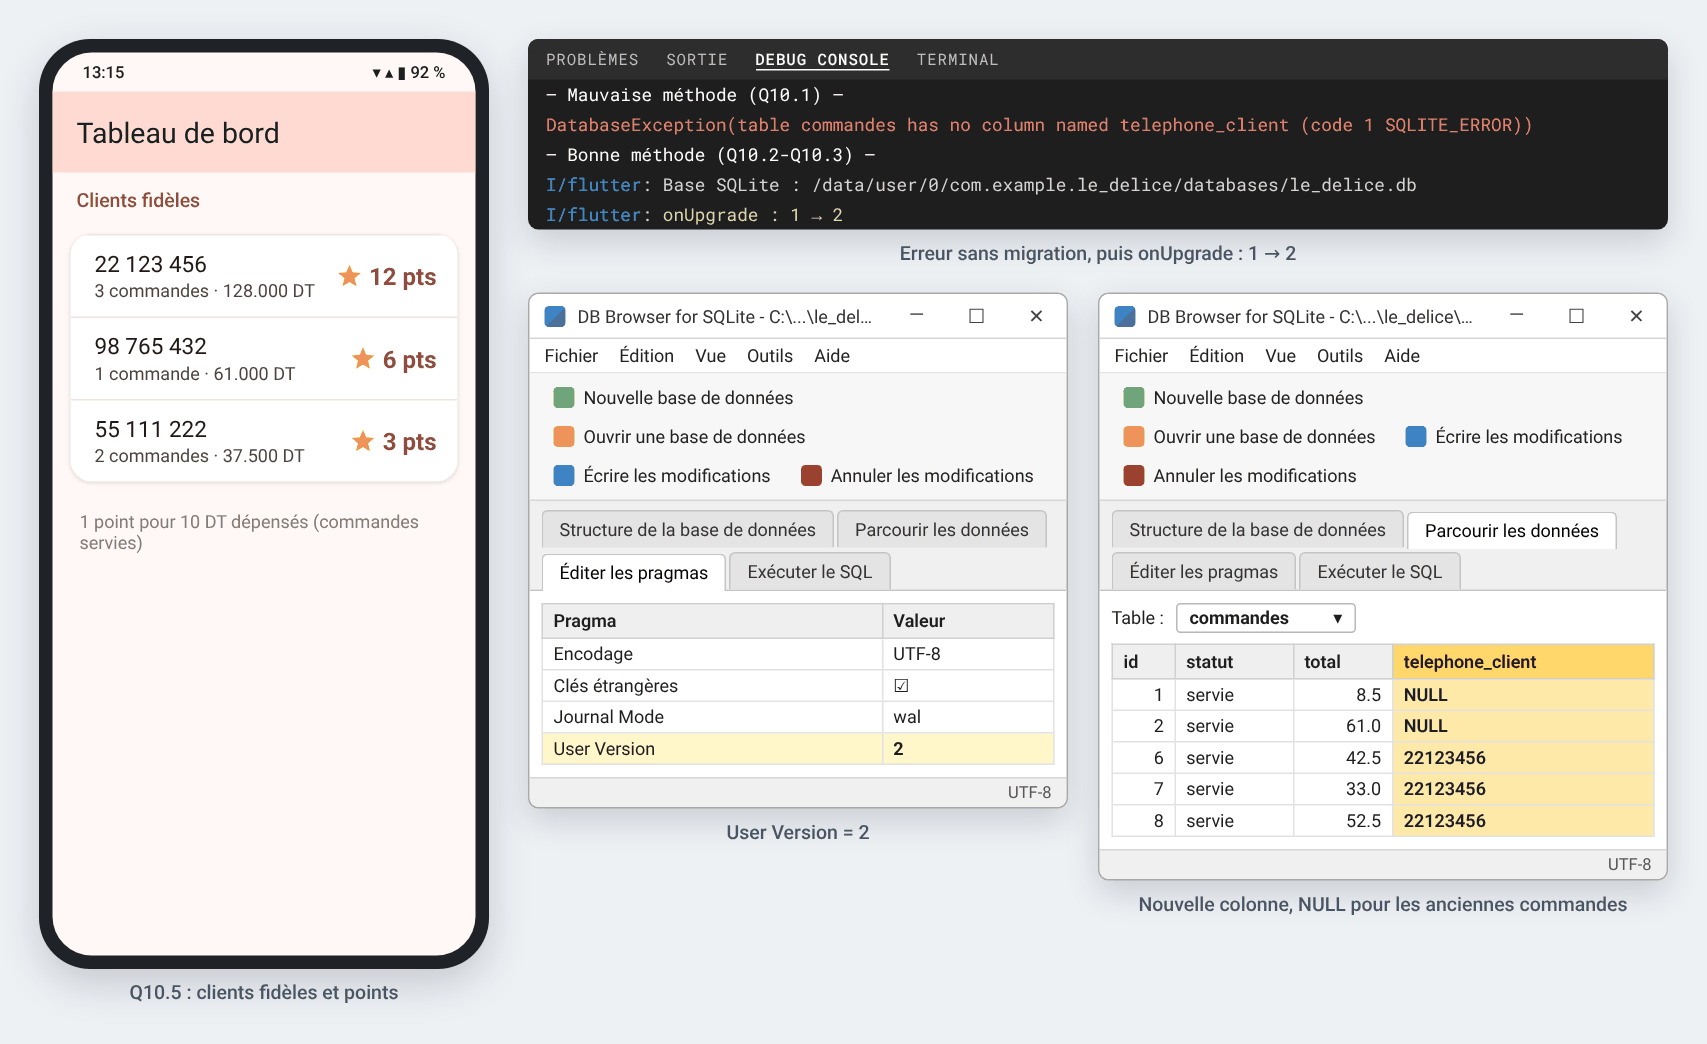Open Édition menu in the commandes window
The width and height of the screenshot is (1707, 1044).
point(1216,356)
